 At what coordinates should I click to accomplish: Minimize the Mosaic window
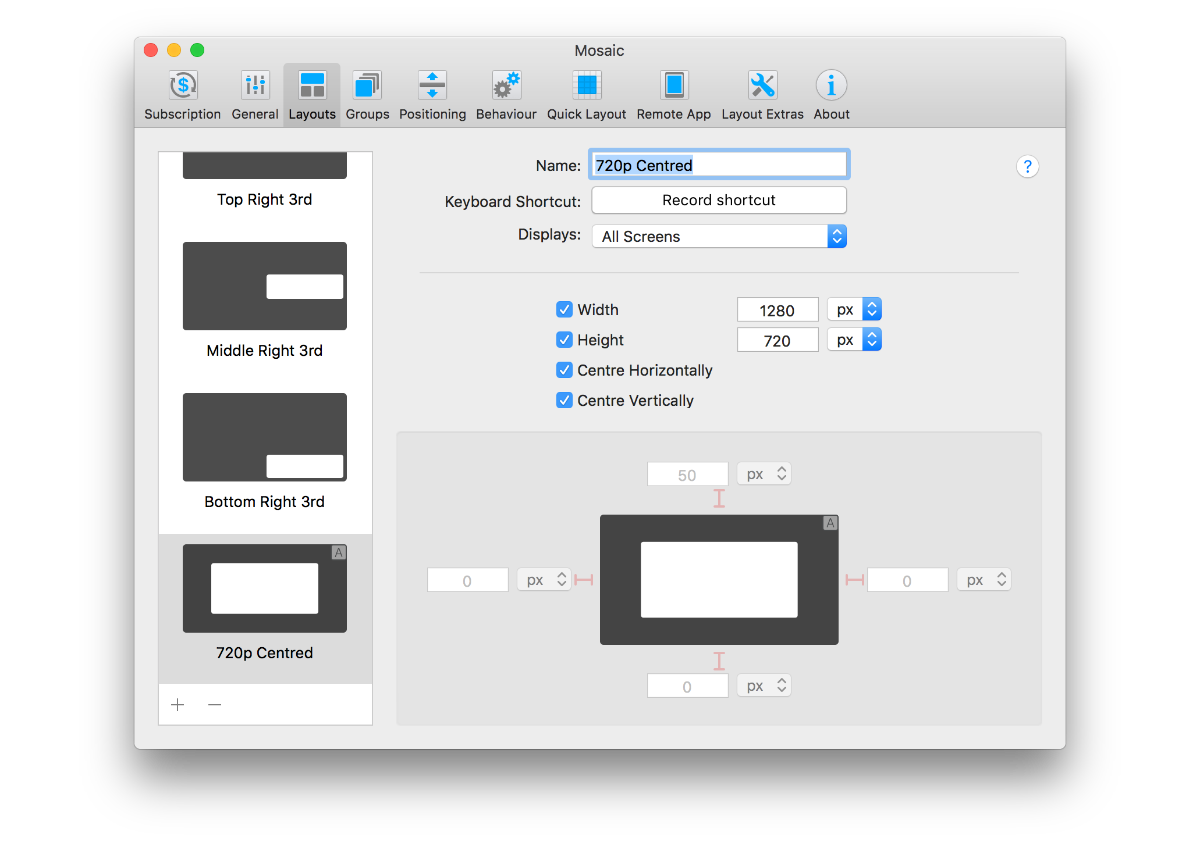coord(174,50)
